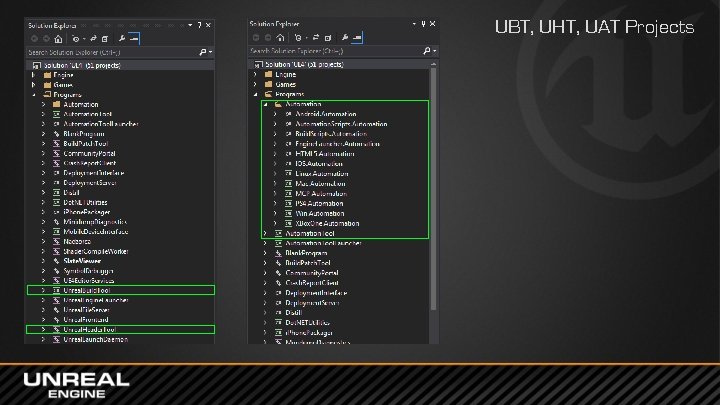
Task: Click pending changes filter icon in left explorer
Action: (76, 39)
